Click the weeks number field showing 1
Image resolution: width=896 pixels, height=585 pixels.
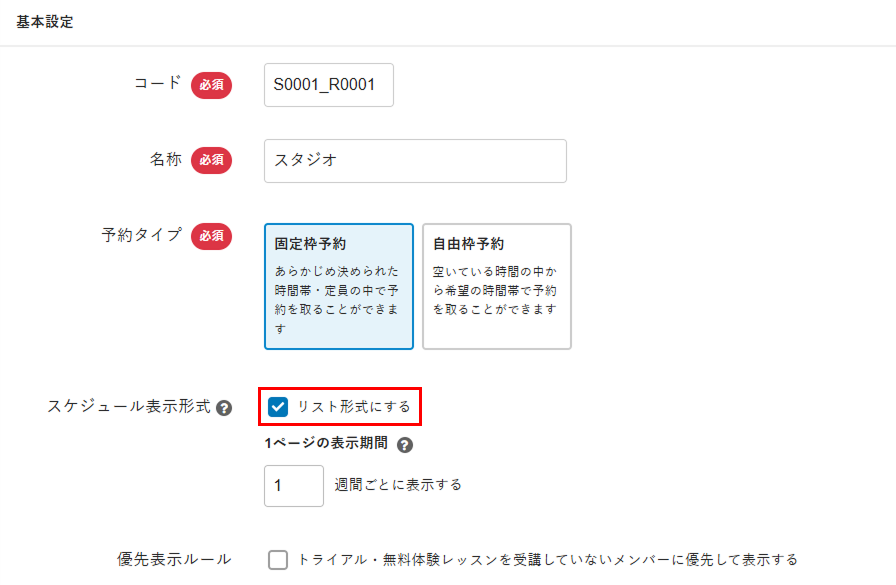[x=294, y=485]
